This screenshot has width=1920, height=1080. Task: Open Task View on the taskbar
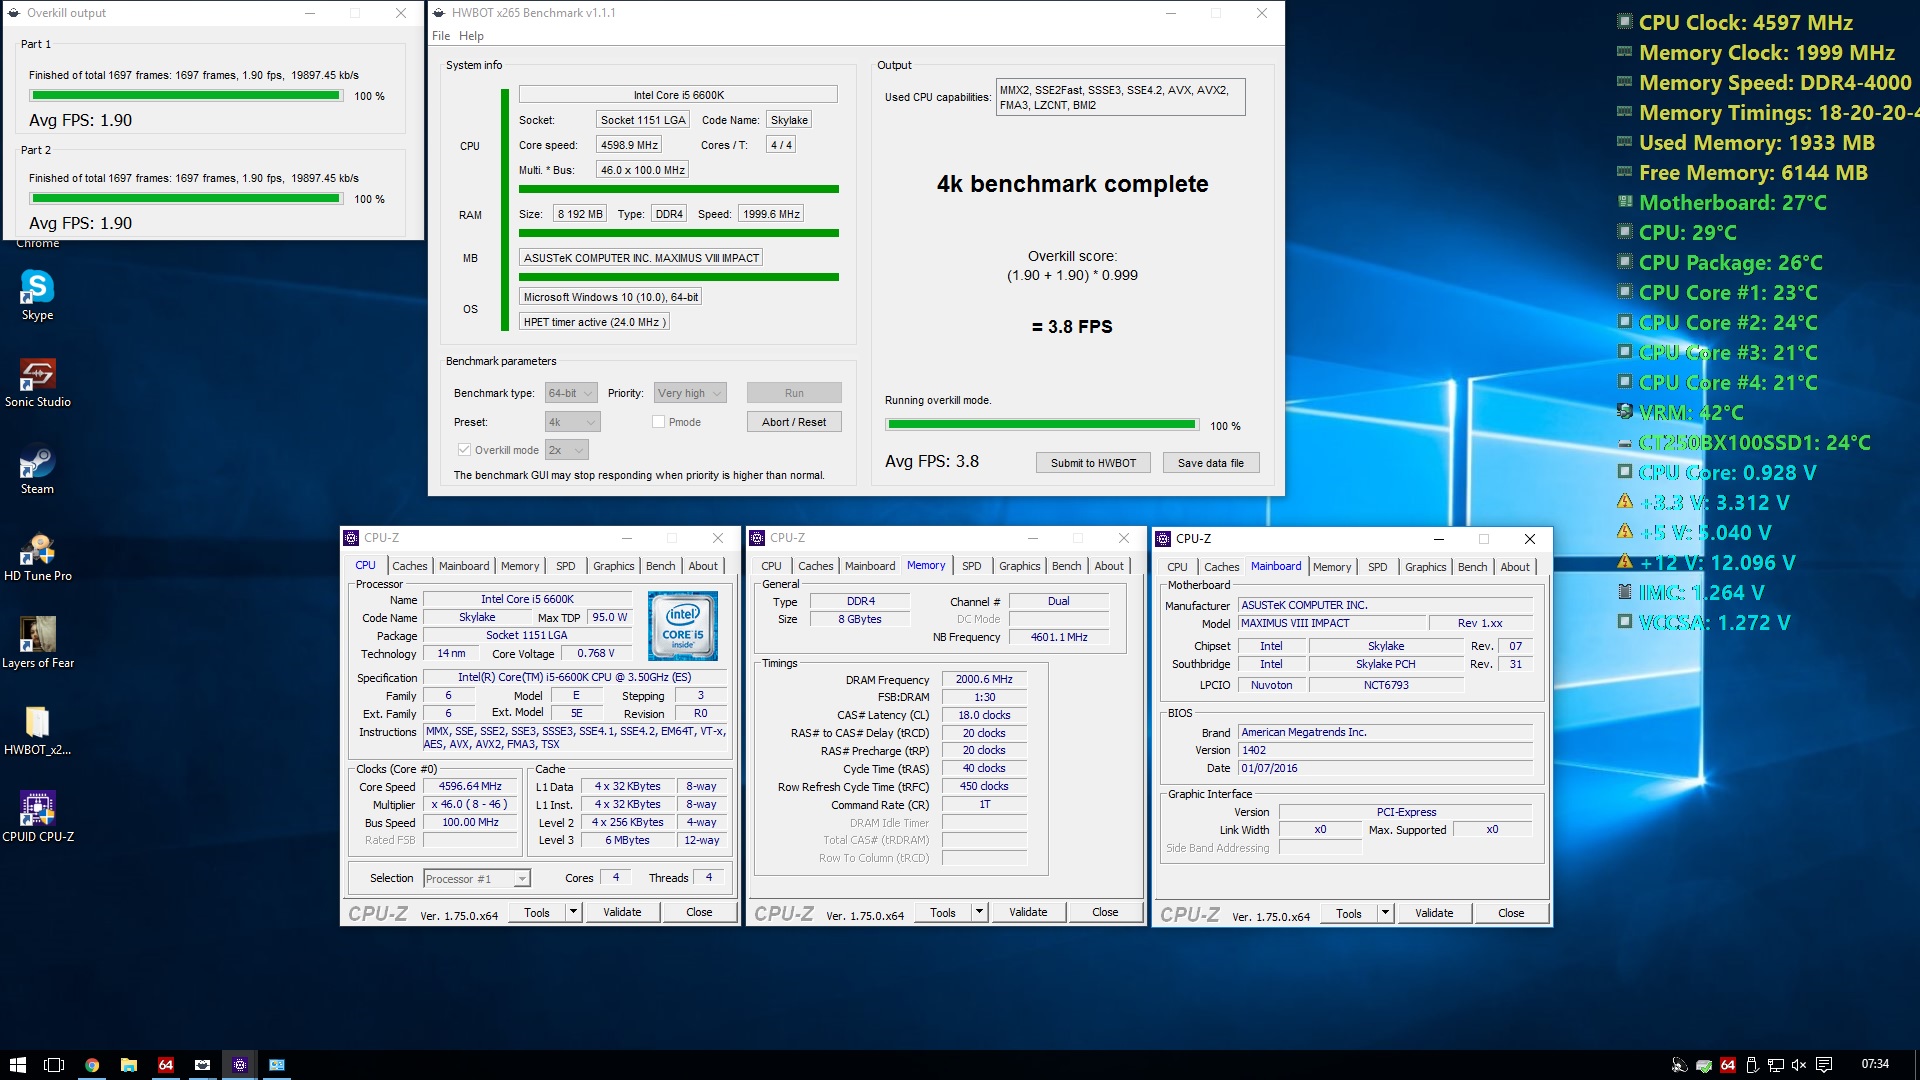54,1065
